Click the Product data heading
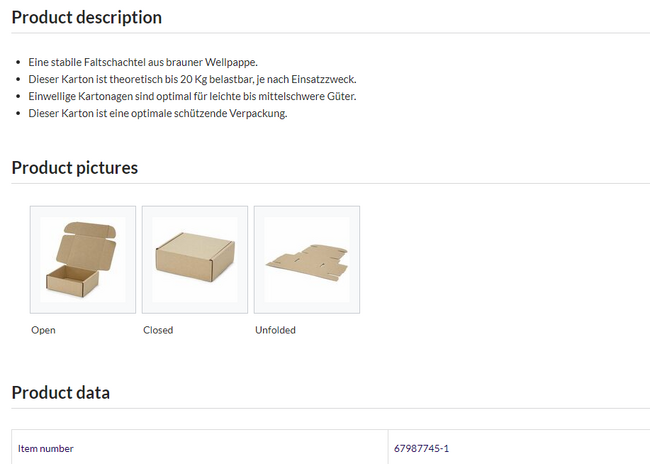 click(x=61, y=393)
